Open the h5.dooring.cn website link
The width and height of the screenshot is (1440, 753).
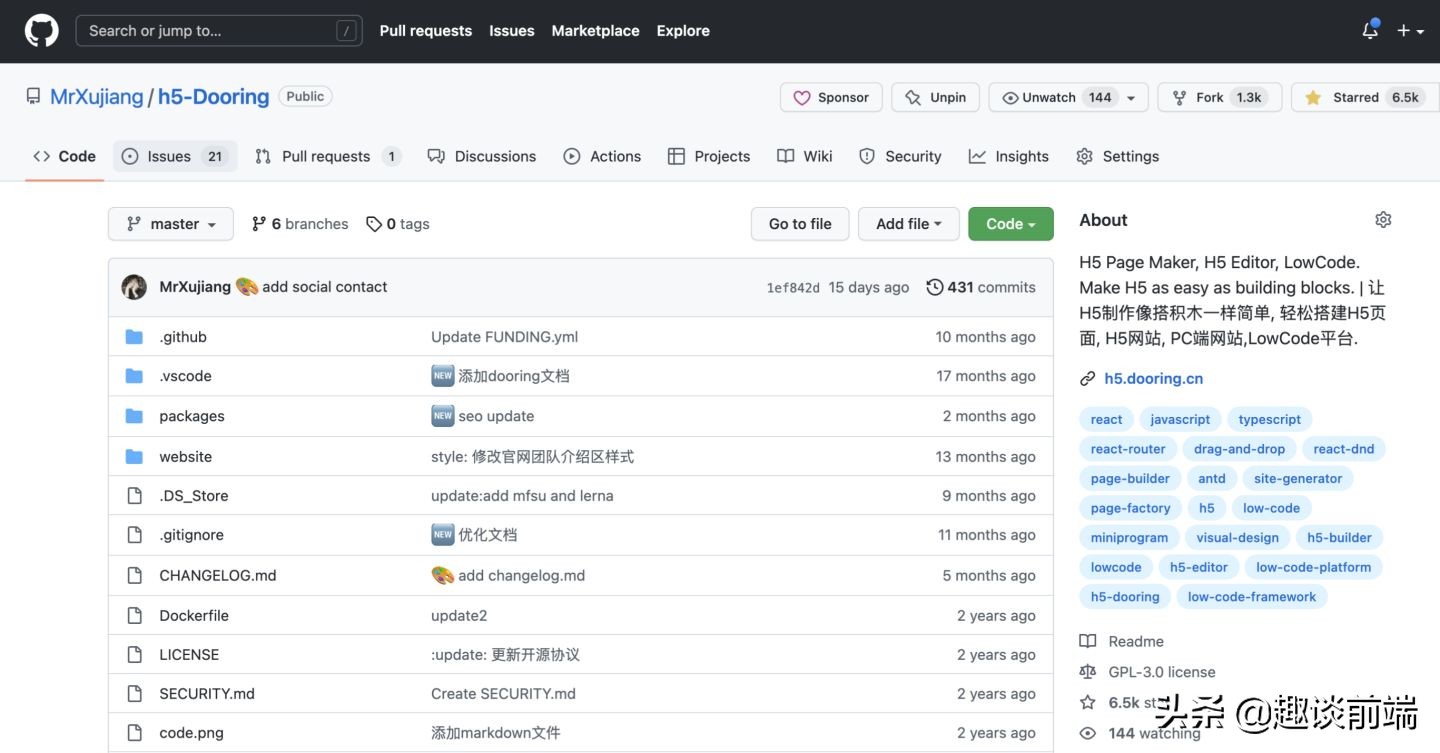coord(1153,379)
